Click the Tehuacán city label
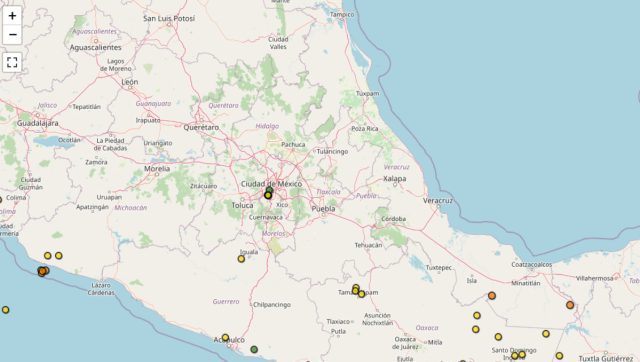 (x=368, y=245)
